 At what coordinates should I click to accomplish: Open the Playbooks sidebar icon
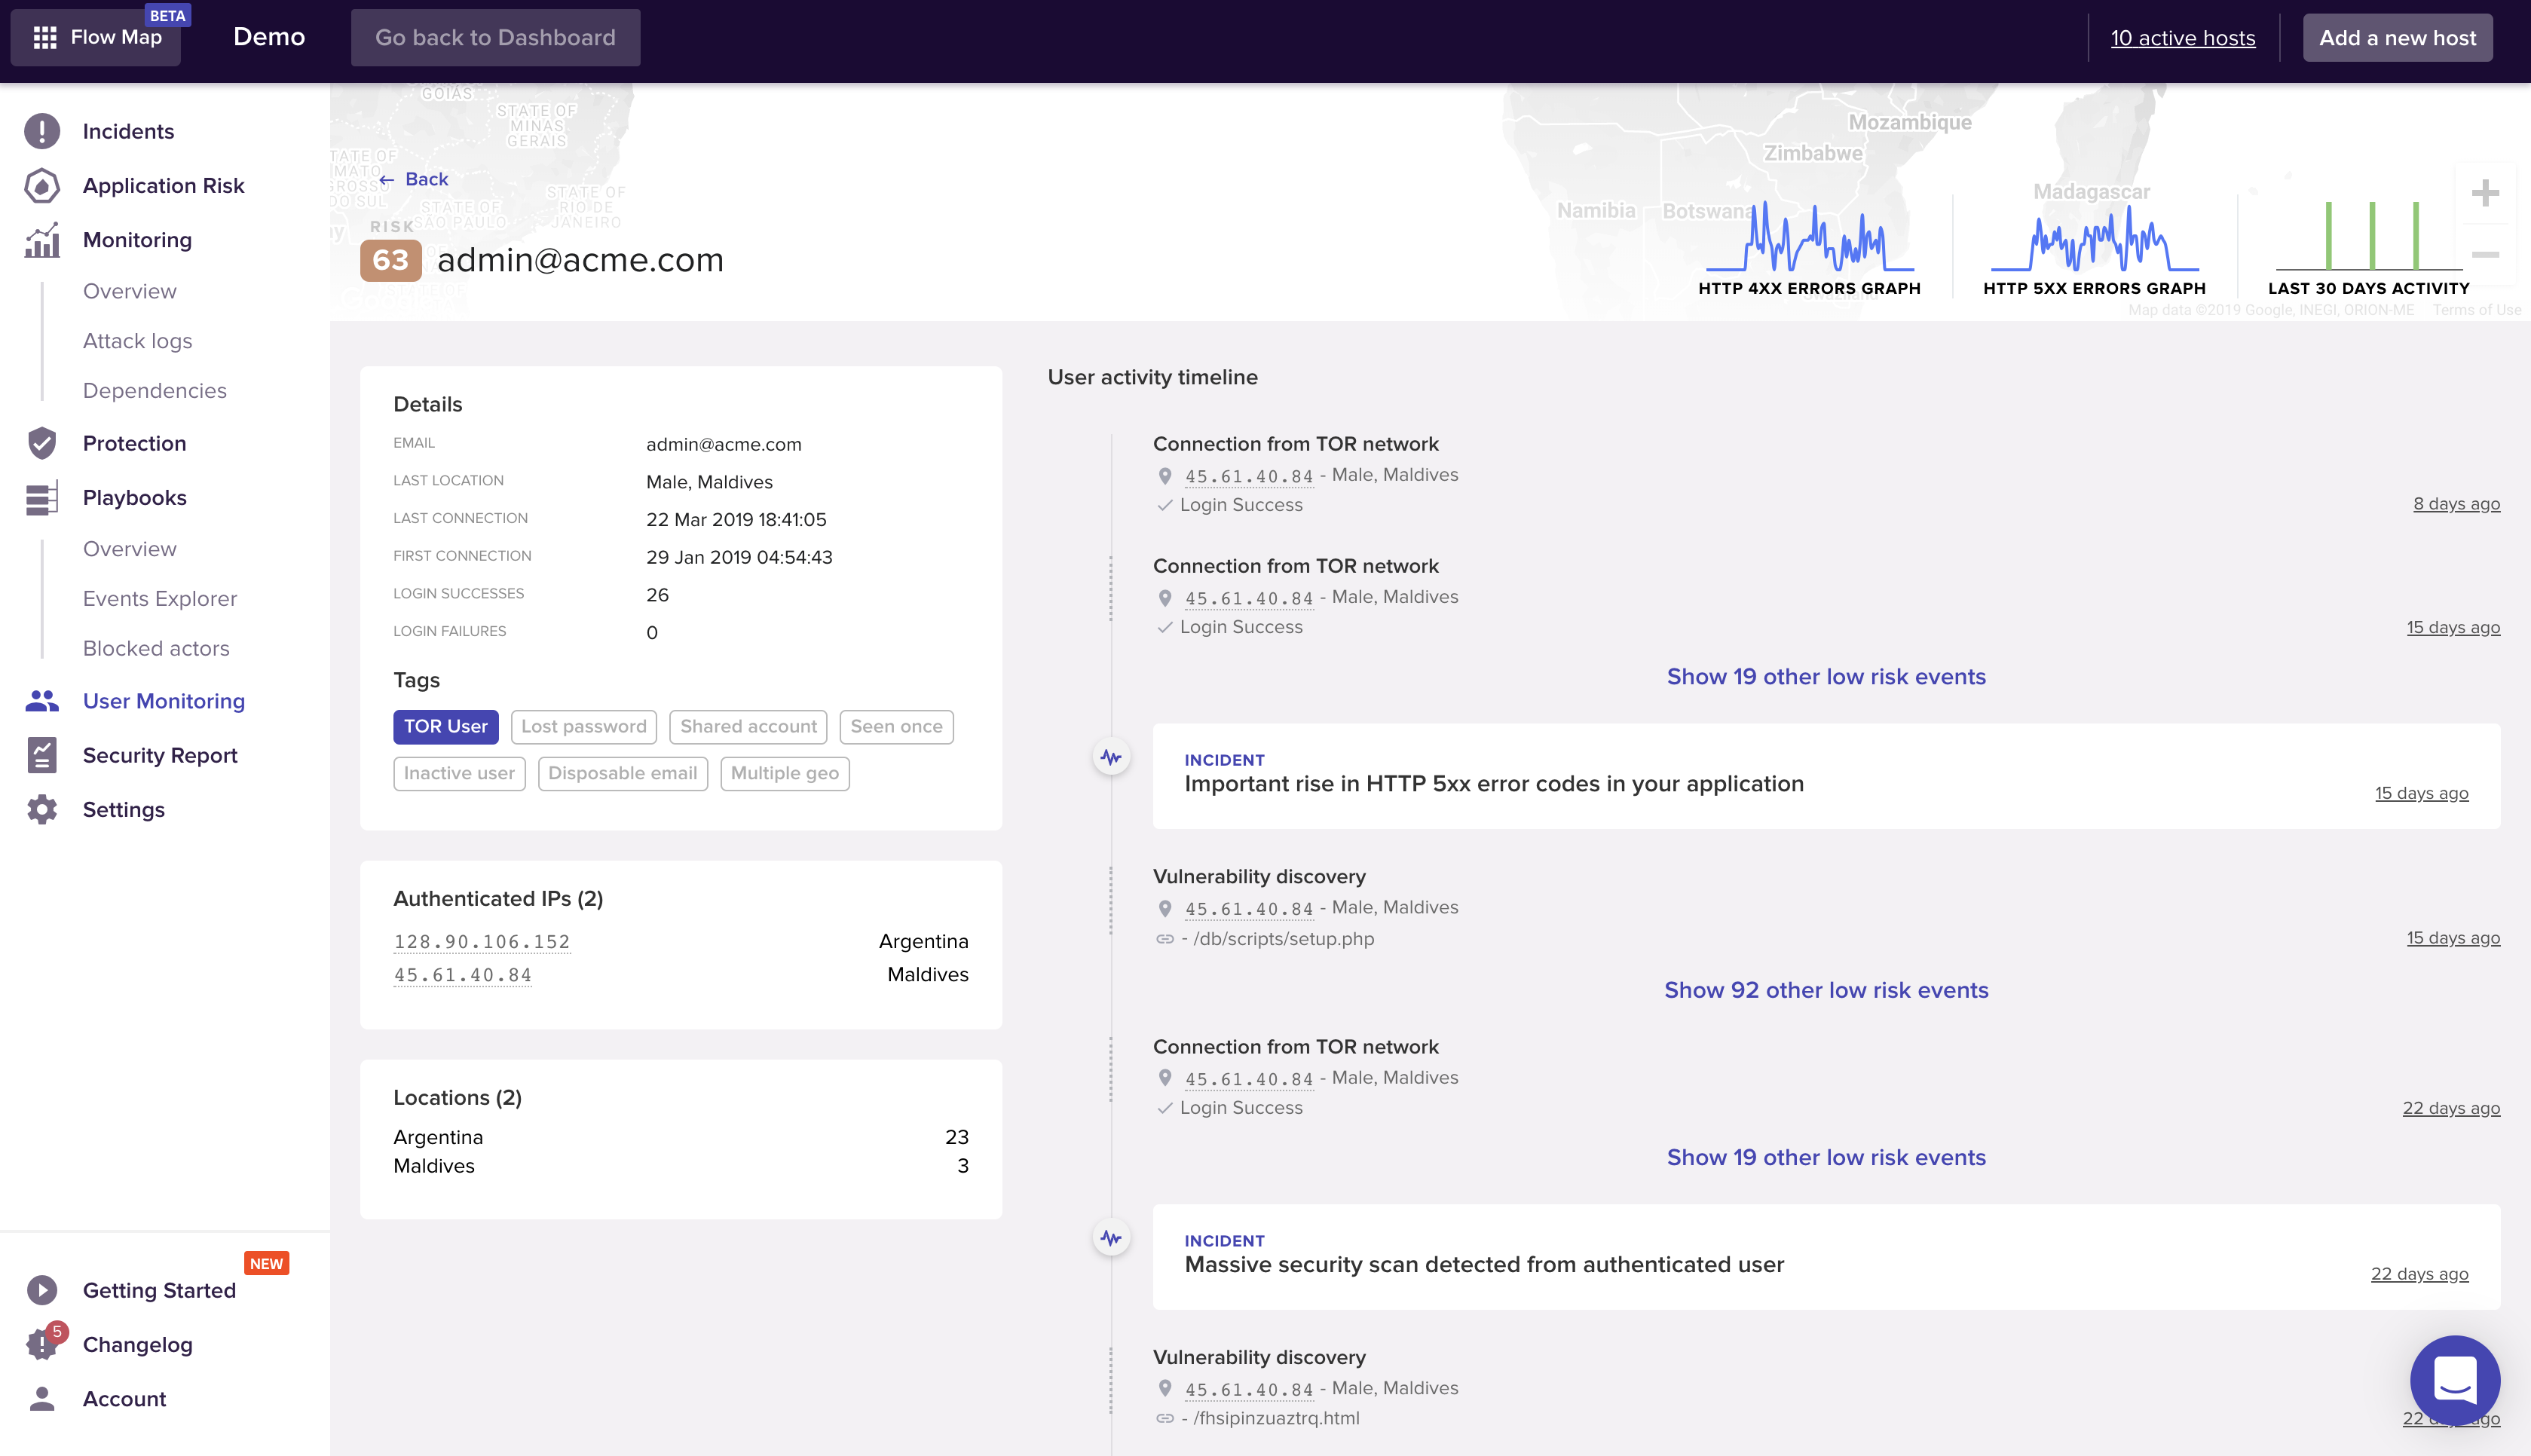click(42, 498)
